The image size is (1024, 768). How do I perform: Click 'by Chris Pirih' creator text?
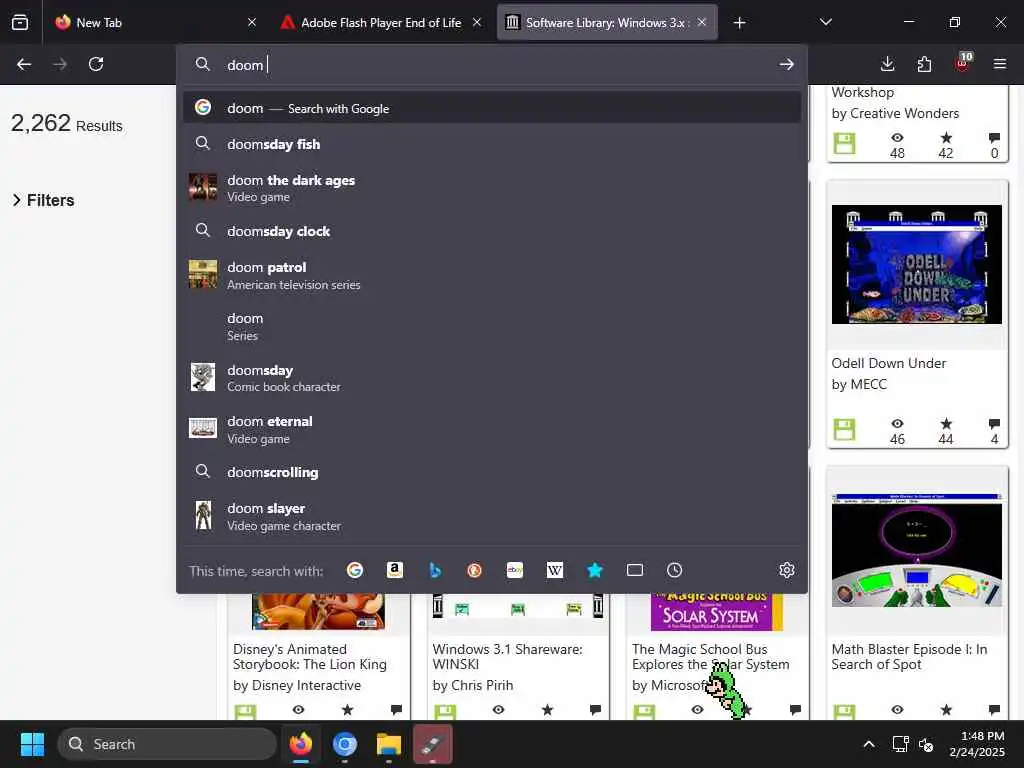click(x=473, y=686)
